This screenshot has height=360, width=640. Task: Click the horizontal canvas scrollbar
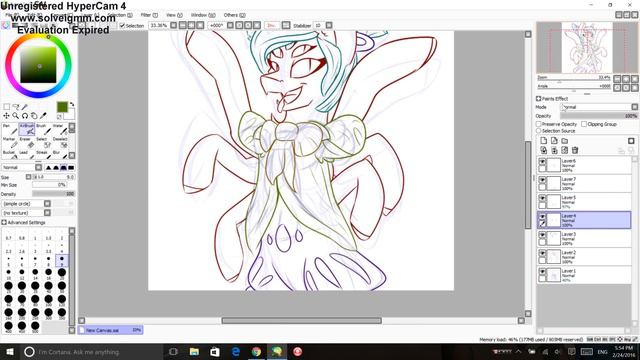click(301, 321)
